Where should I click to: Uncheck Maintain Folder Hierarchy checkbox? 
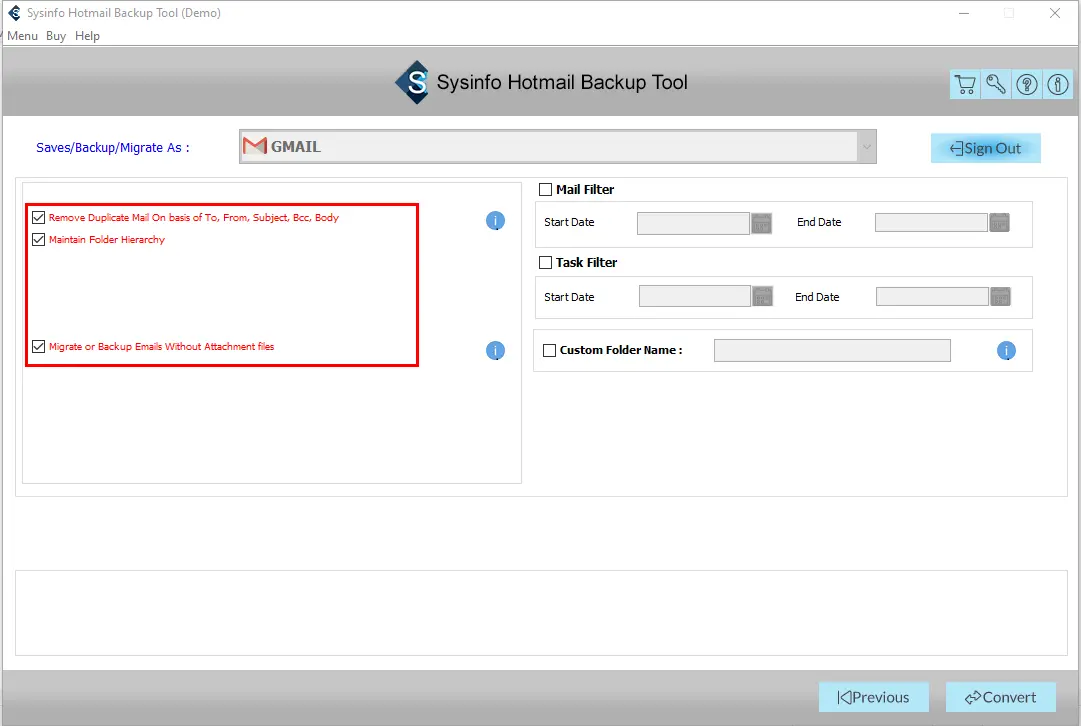click(x=39, y=239)
